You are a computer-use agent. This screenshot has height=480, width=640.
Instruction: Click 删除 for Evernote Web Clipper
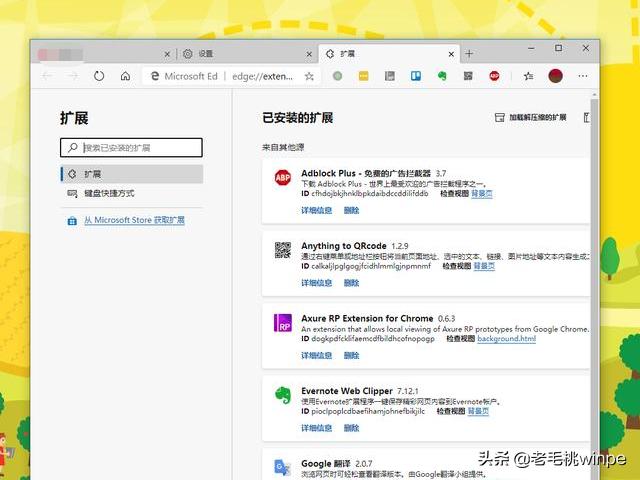click(x=351, y=427)
